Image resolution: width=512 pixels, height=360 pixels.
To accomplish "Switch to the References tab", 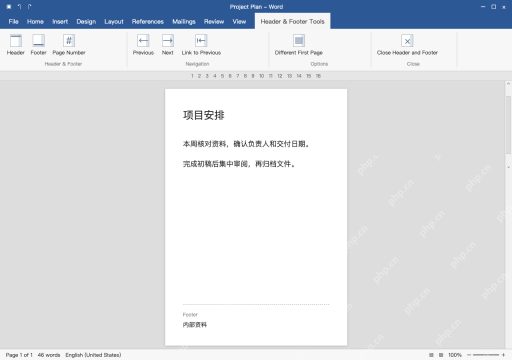I will point(148,21).
